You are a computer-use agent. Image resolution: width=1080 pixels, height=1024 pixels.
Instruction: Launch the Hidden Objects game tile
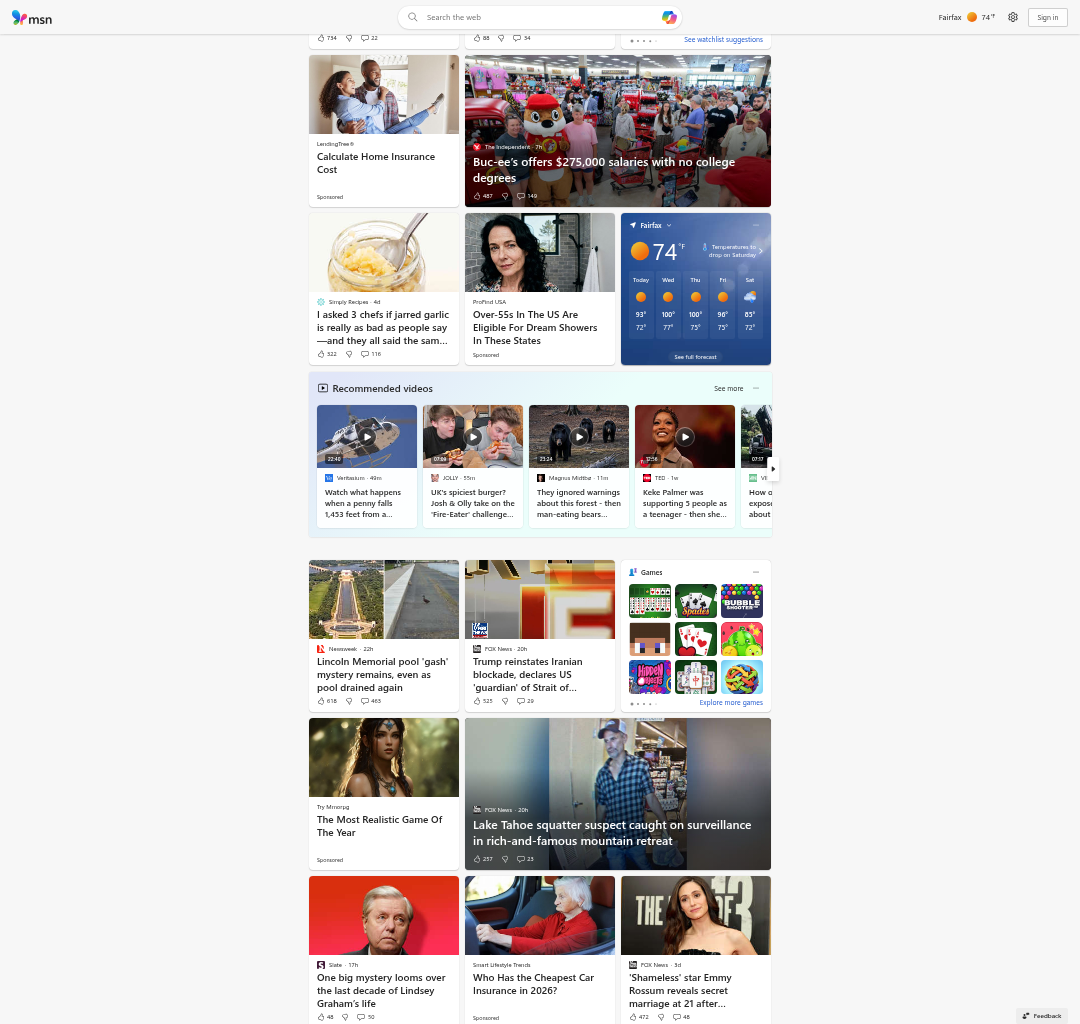[x=650, y=677]
